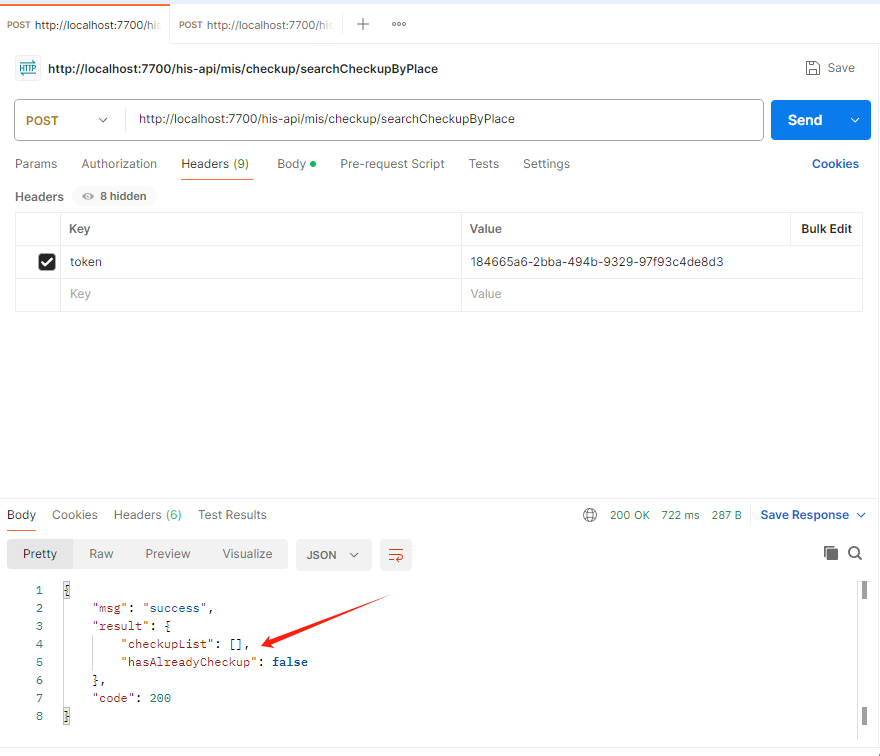Open the Authorization tab
This screenshot has width=880, height=756.
tap(119, 164)
